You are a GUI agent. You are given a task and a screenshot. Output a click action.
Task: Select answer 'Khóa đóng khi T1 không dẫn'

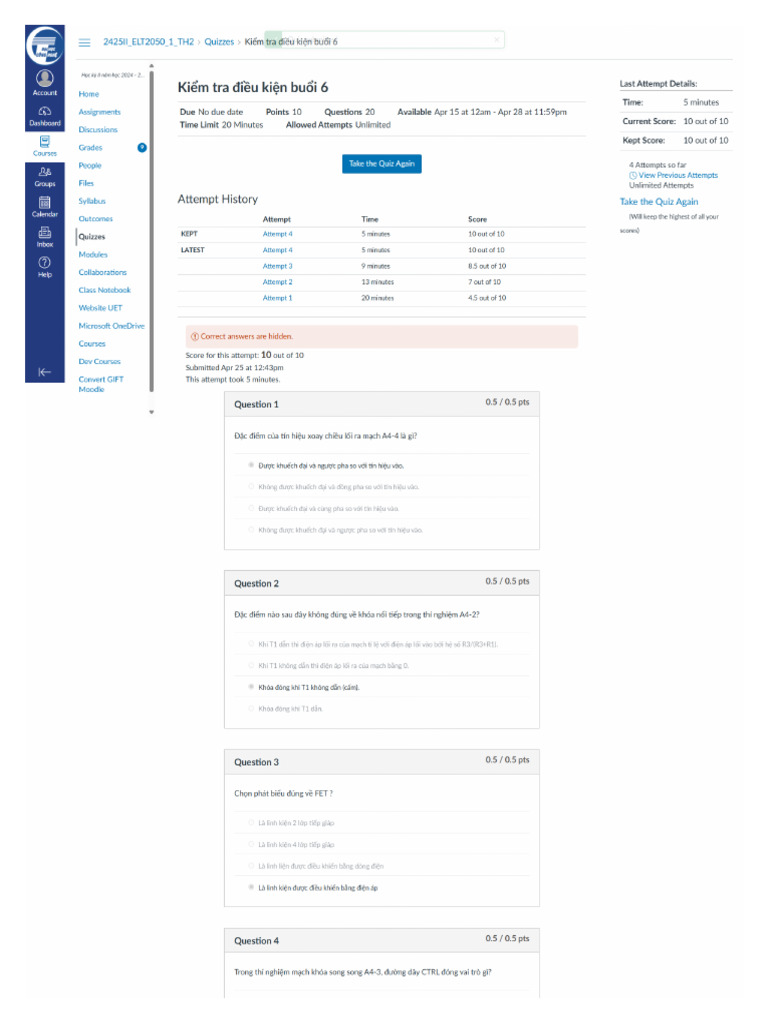[251, 687]
